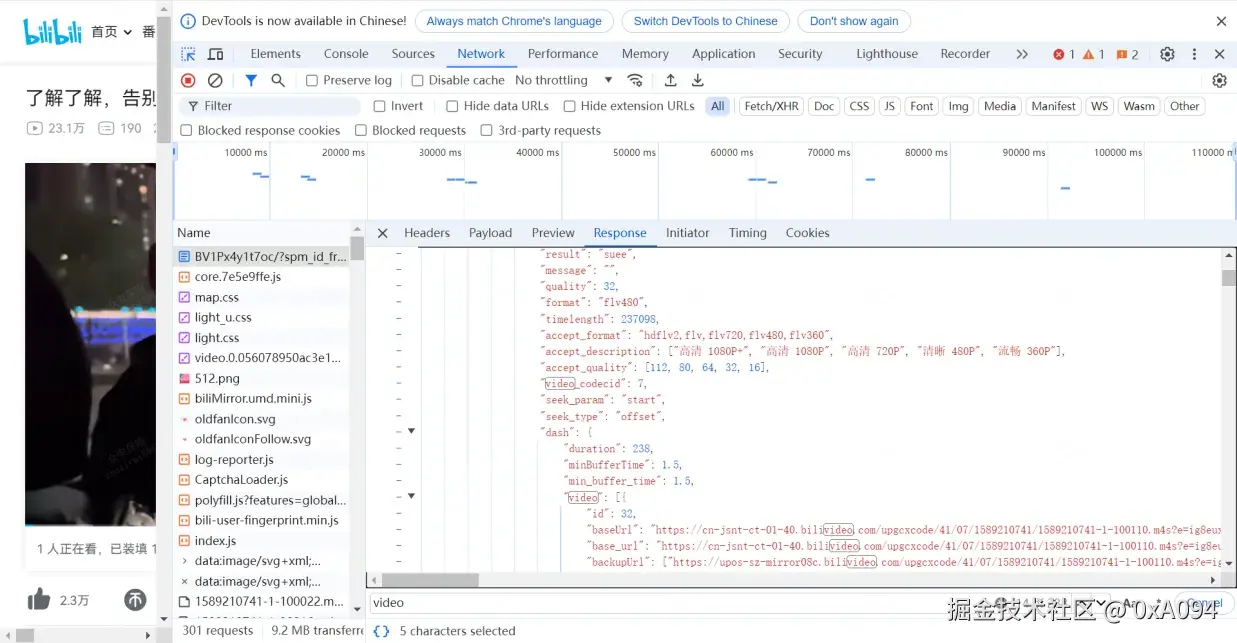The height and width of the screenshot is (643, 1237).
Task: Show more DevTools tabs chevron
Action: point(1022,54)
